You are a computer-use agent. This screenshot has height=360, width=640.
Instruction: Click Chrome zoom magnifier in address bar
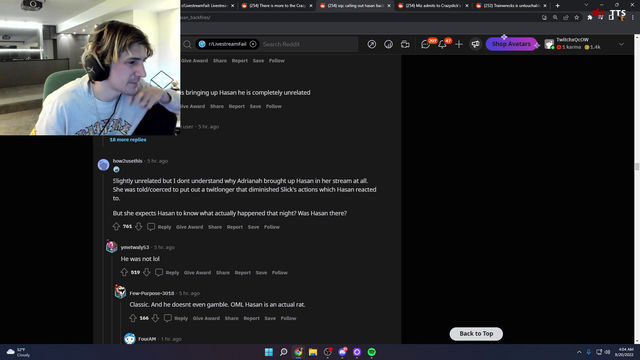point(555,18)
